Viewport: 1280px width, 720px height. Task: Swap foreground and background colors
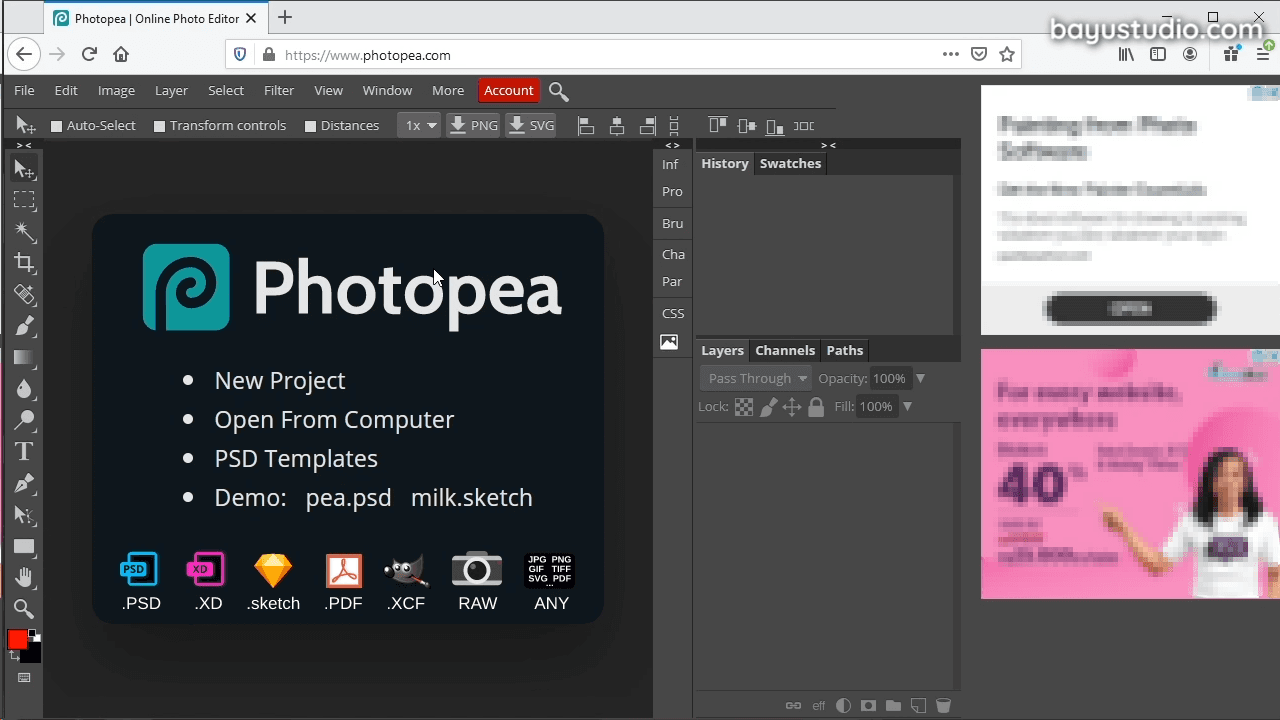coord(14,656)
